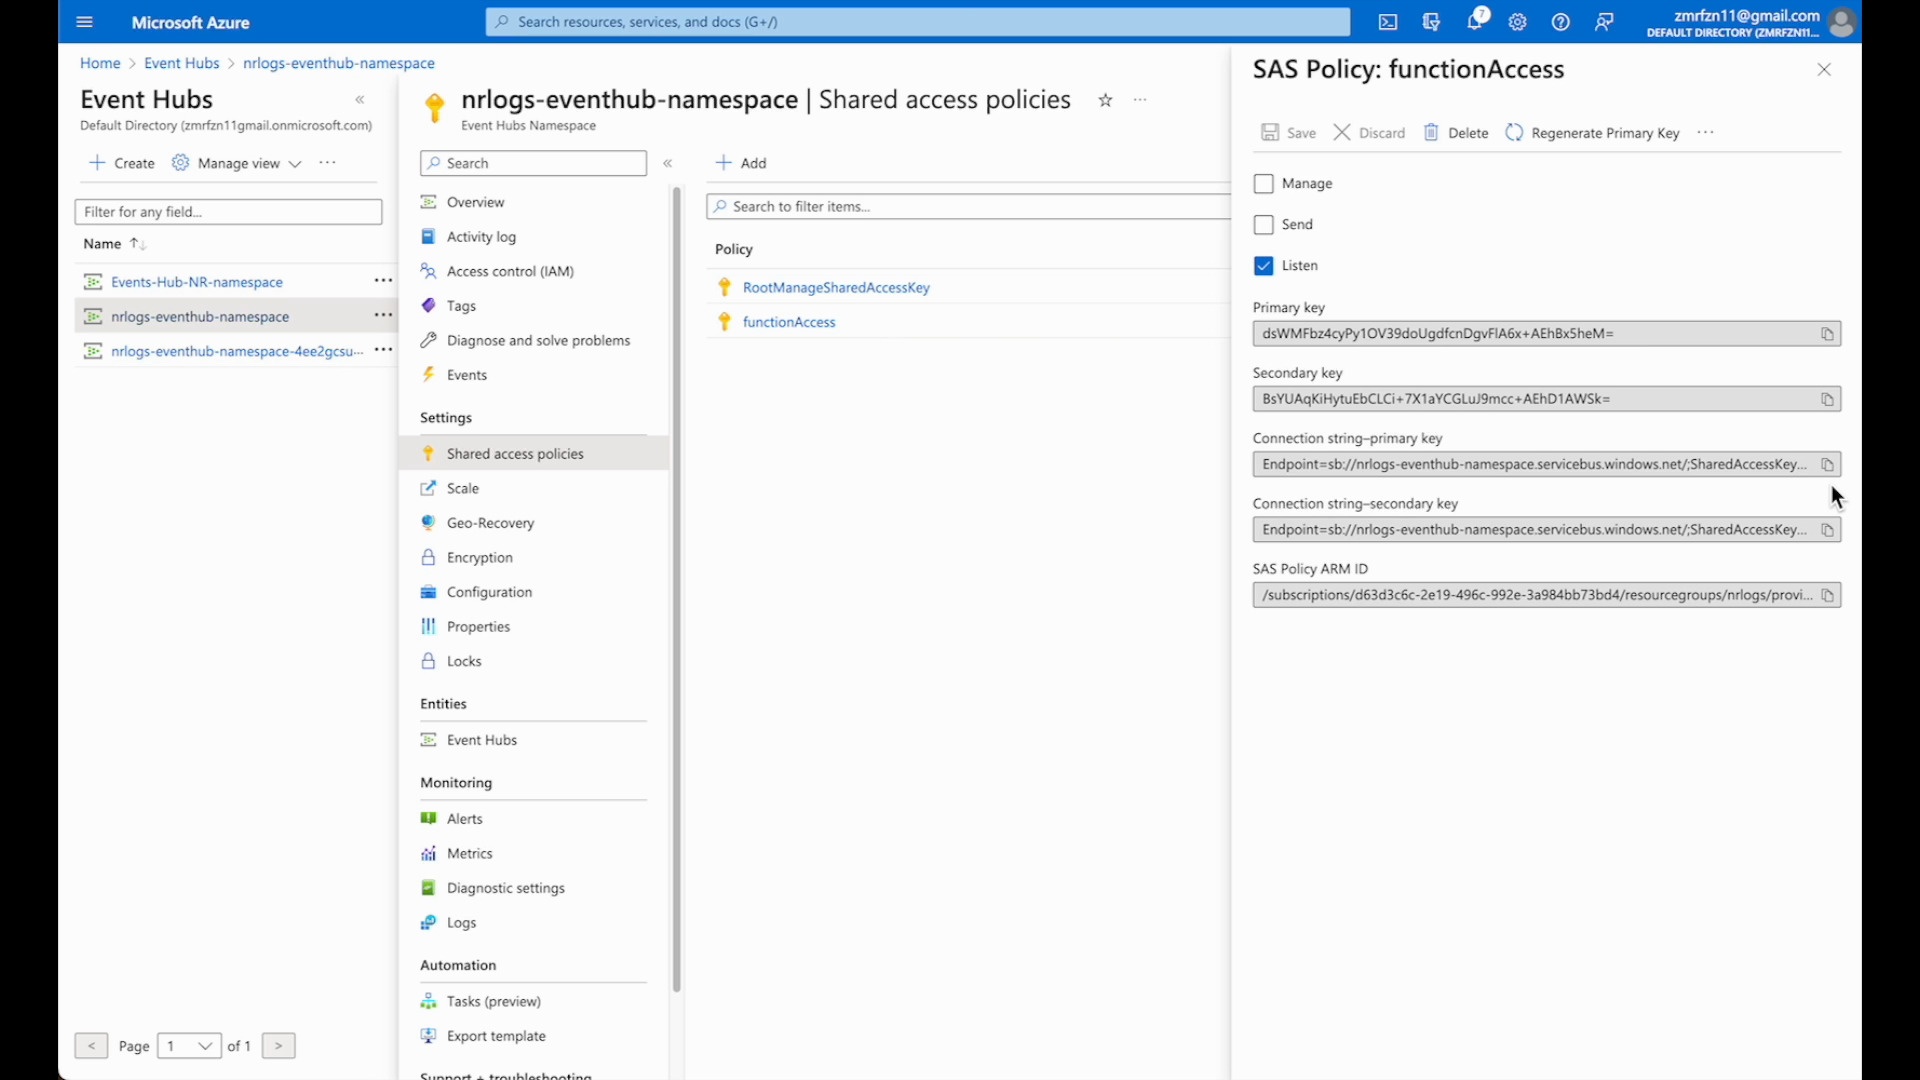Favorite the nrlogs-eventhub-namespace page with the star
Screen dimensions: 1920x1080
(x=1105, y=100)
